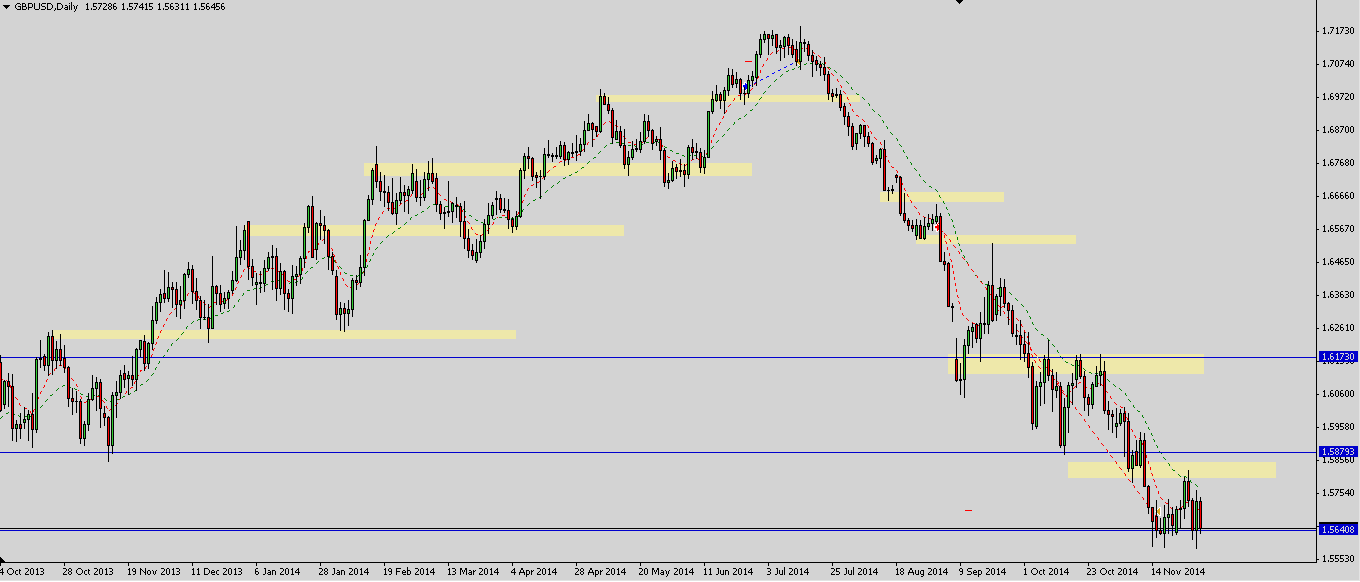Screen dimensions: 1360x582
Task: Click the 28 Jan 2014 date label
Action: [344, 572]
